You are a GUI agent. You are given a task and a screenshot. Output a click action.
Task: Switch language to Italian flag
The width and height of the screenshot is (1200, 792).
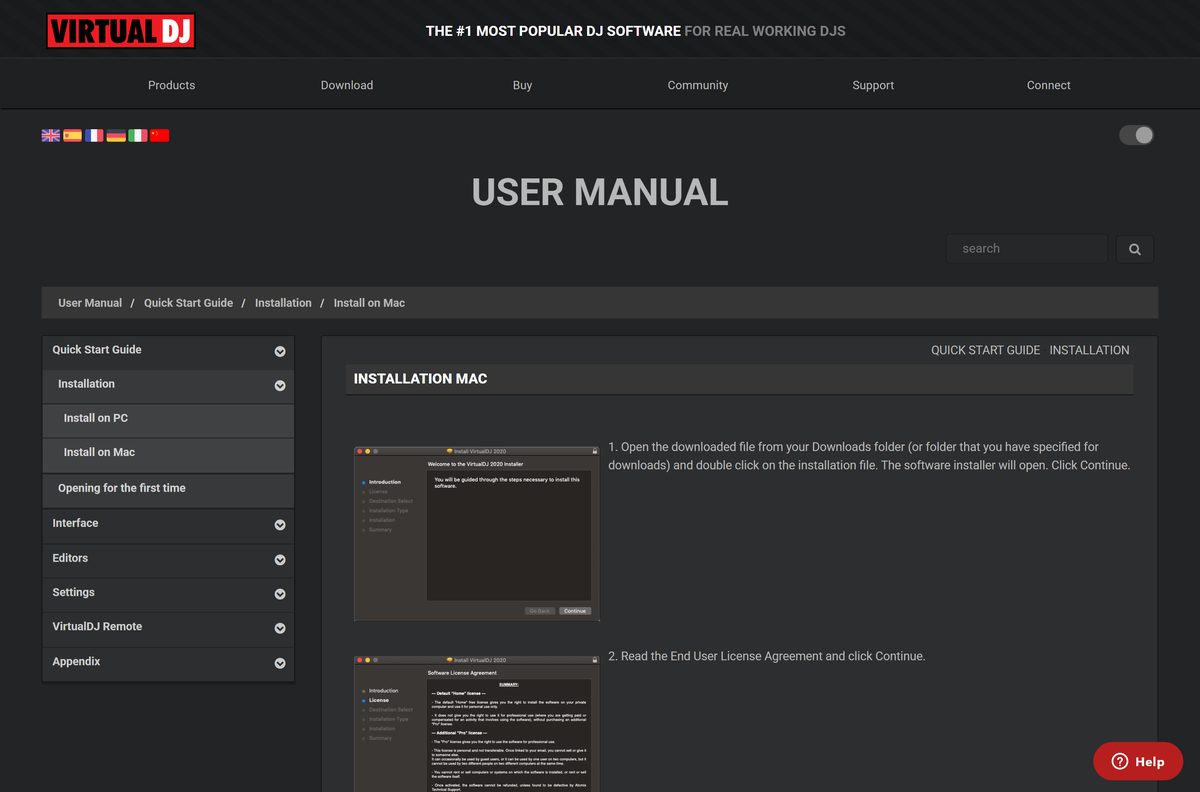(x=138, y=135)
